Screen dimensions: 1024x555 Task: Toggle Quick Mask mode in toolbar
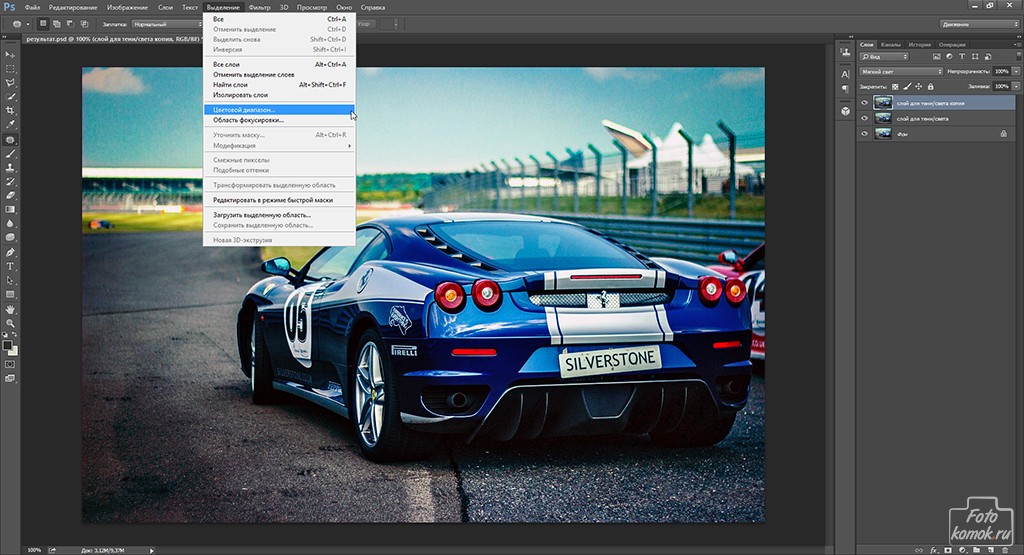[x=10, y=364]
